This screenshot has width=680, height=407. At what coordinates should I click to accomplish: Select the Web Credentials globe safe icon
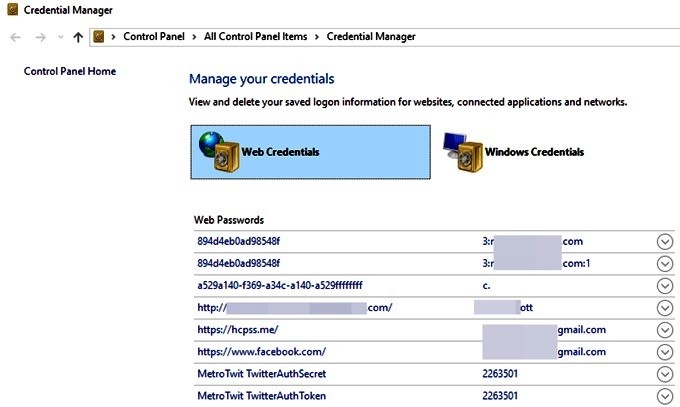(219, 152)
